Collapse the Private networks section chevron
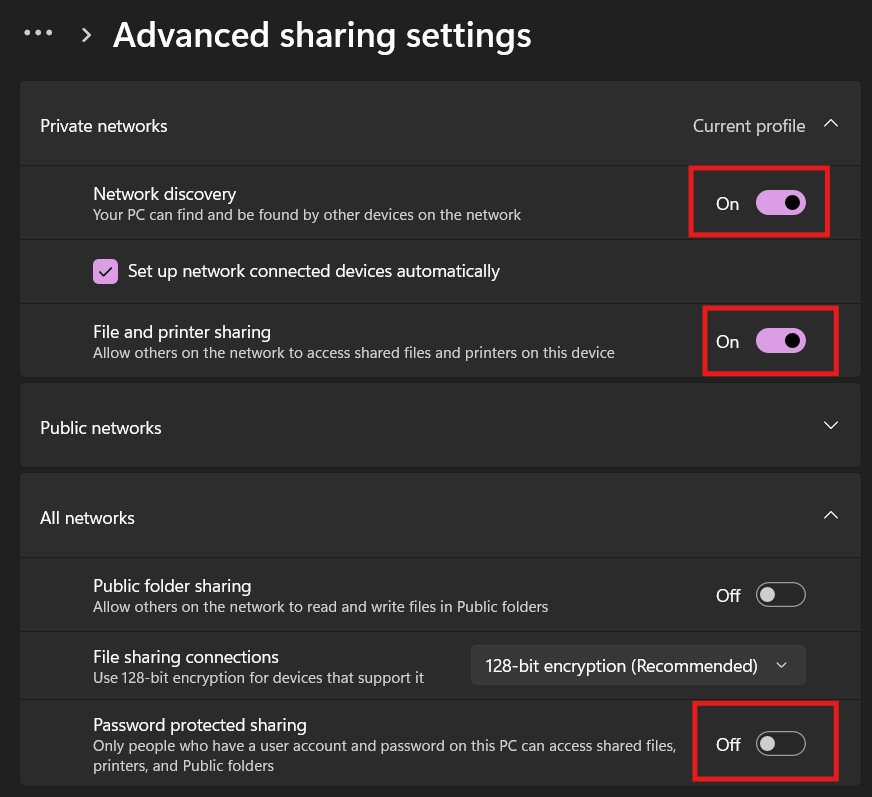Image resolution: width=872 pixels, height=797 pixels. pos(830,124)
